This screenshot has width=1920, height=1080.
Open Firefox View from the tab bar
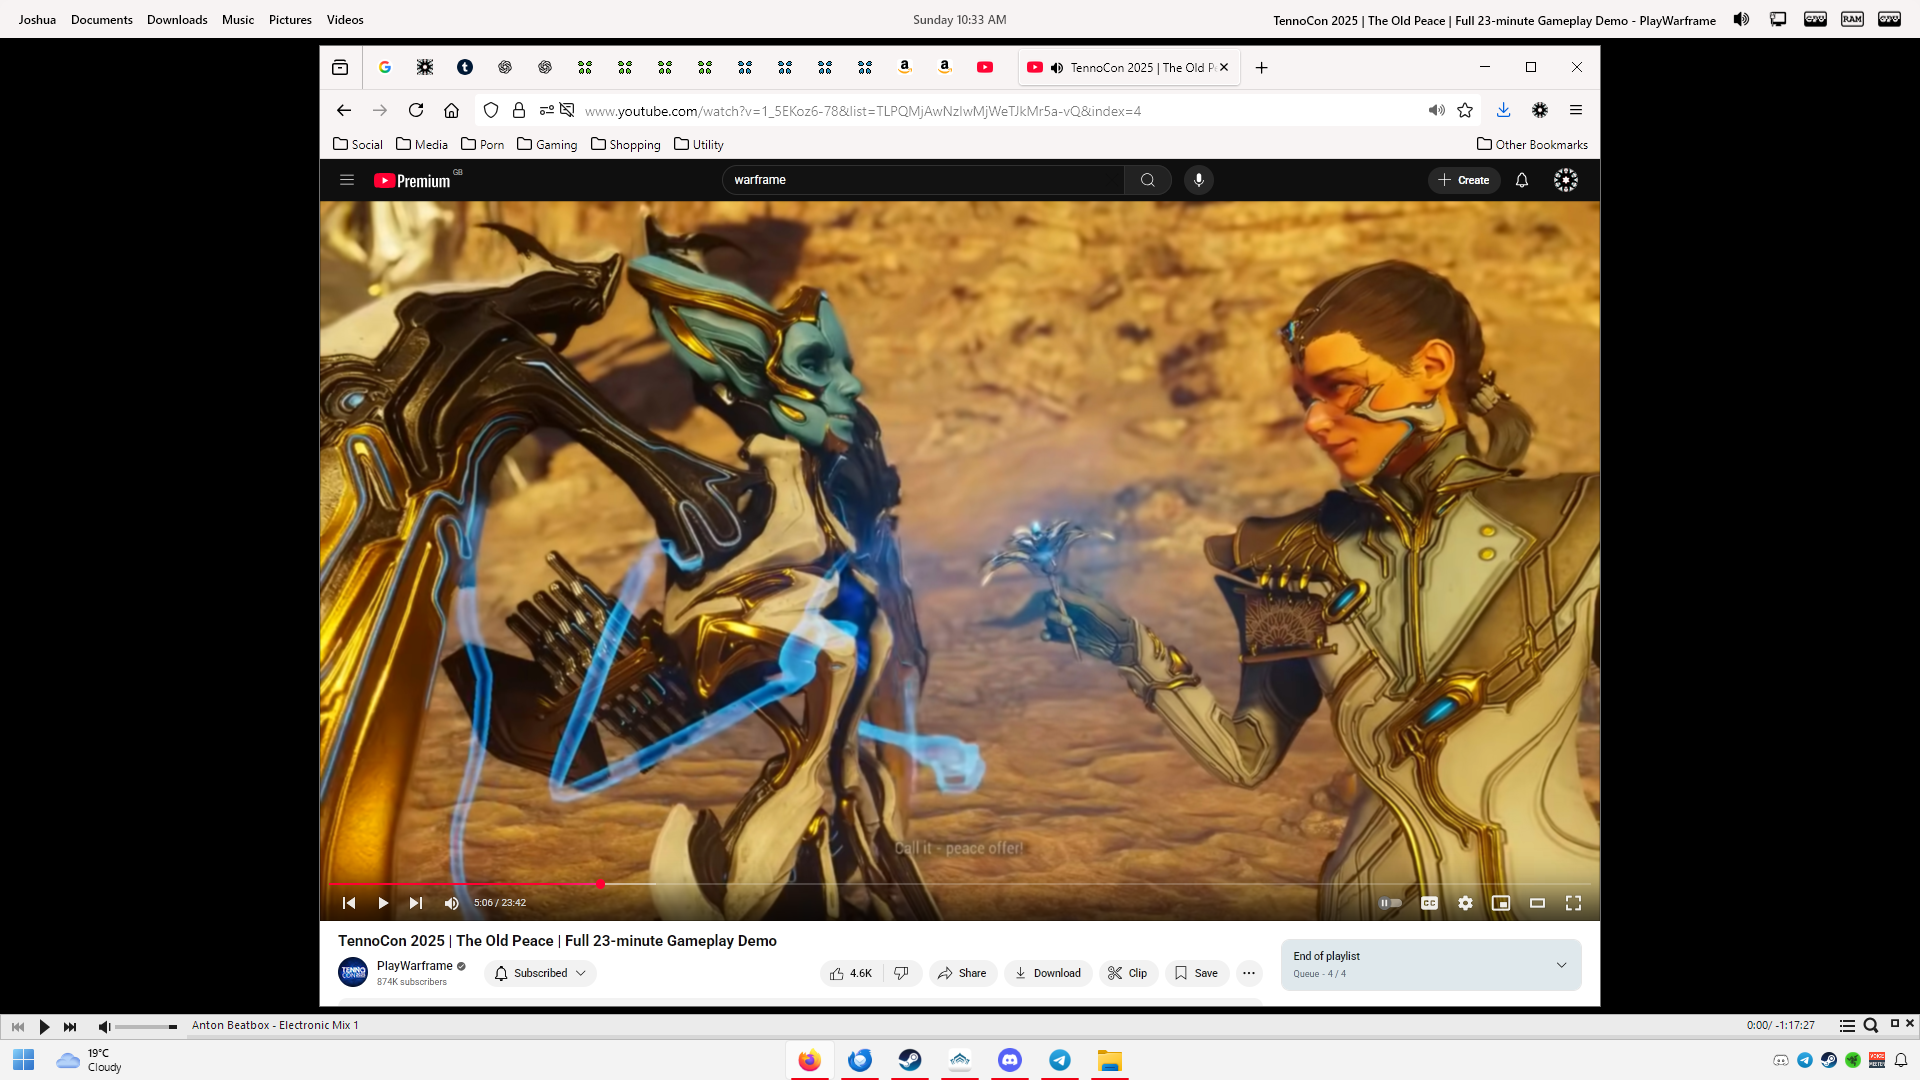coord(340,67)
